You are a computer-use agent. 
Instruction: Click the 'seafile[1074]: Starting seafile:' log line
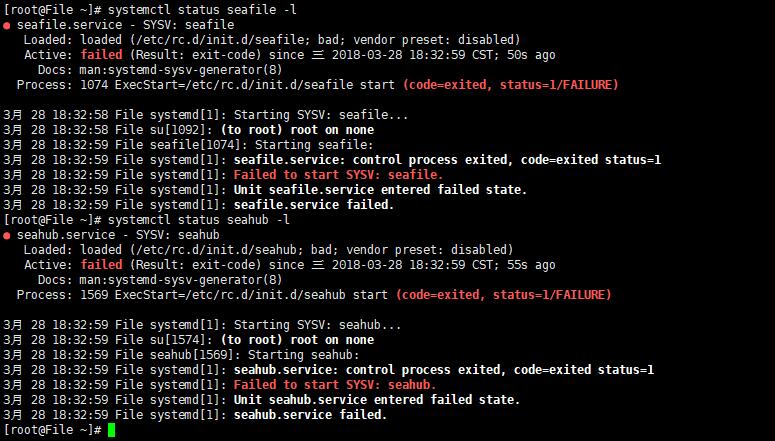(262, 145)
